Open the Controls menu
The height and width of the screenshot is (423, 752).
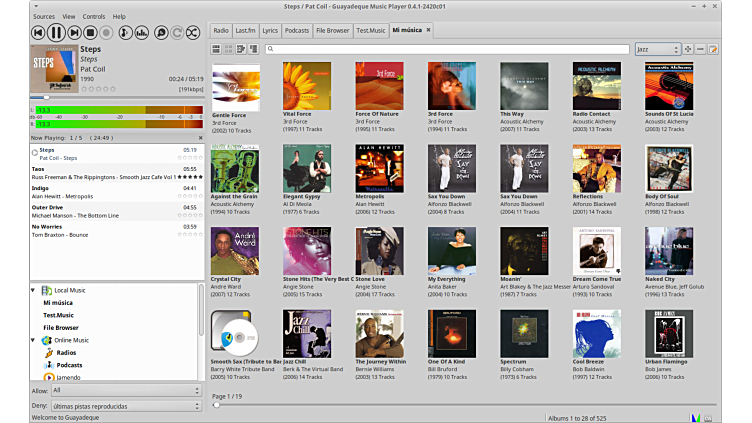pos(93,17)
